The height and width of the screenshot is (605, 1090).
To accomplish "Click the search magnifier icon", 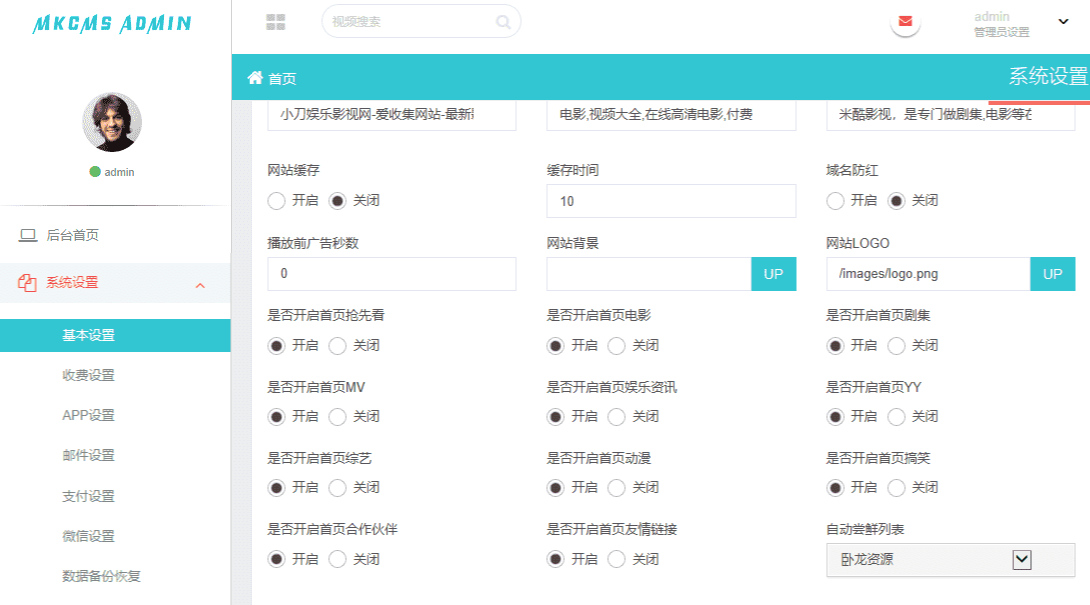I will pyautogui.click(x=503, y=21).
